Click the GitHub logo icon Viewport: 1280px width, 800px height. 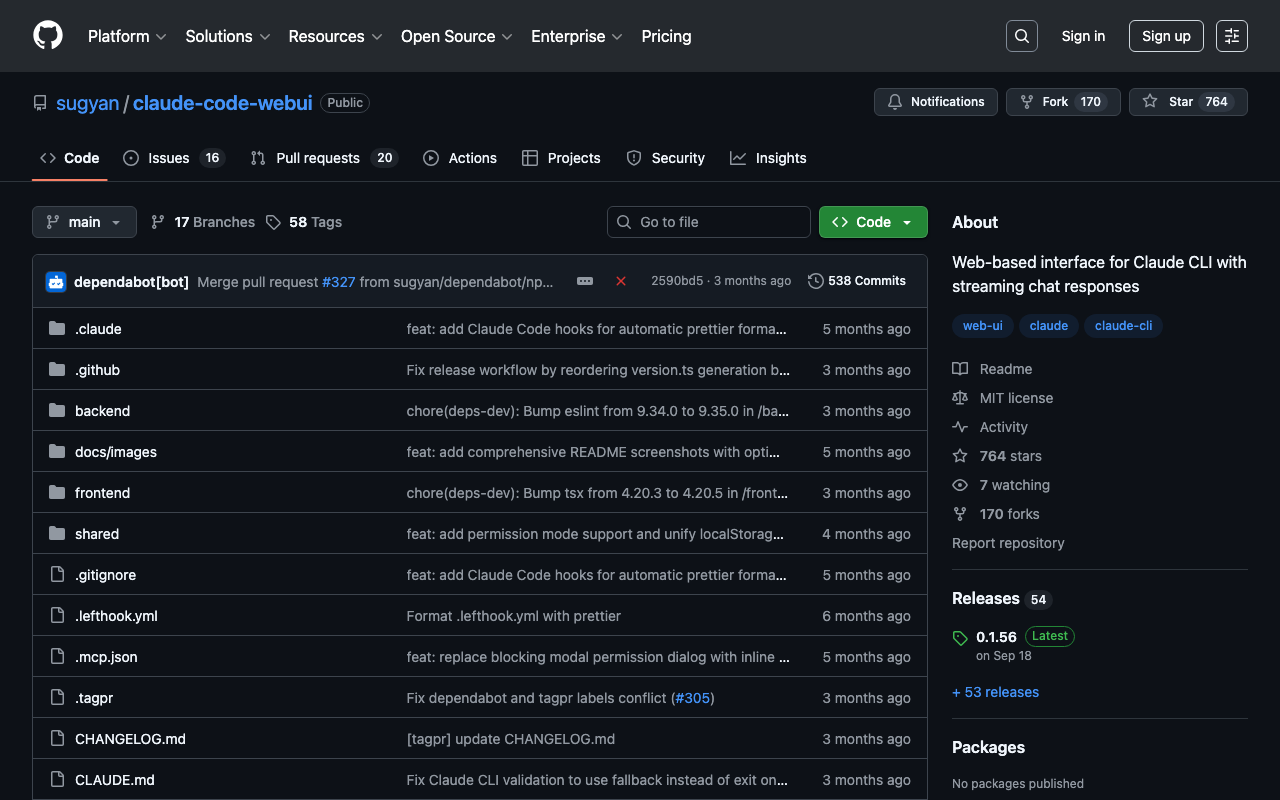click(48, 36)
